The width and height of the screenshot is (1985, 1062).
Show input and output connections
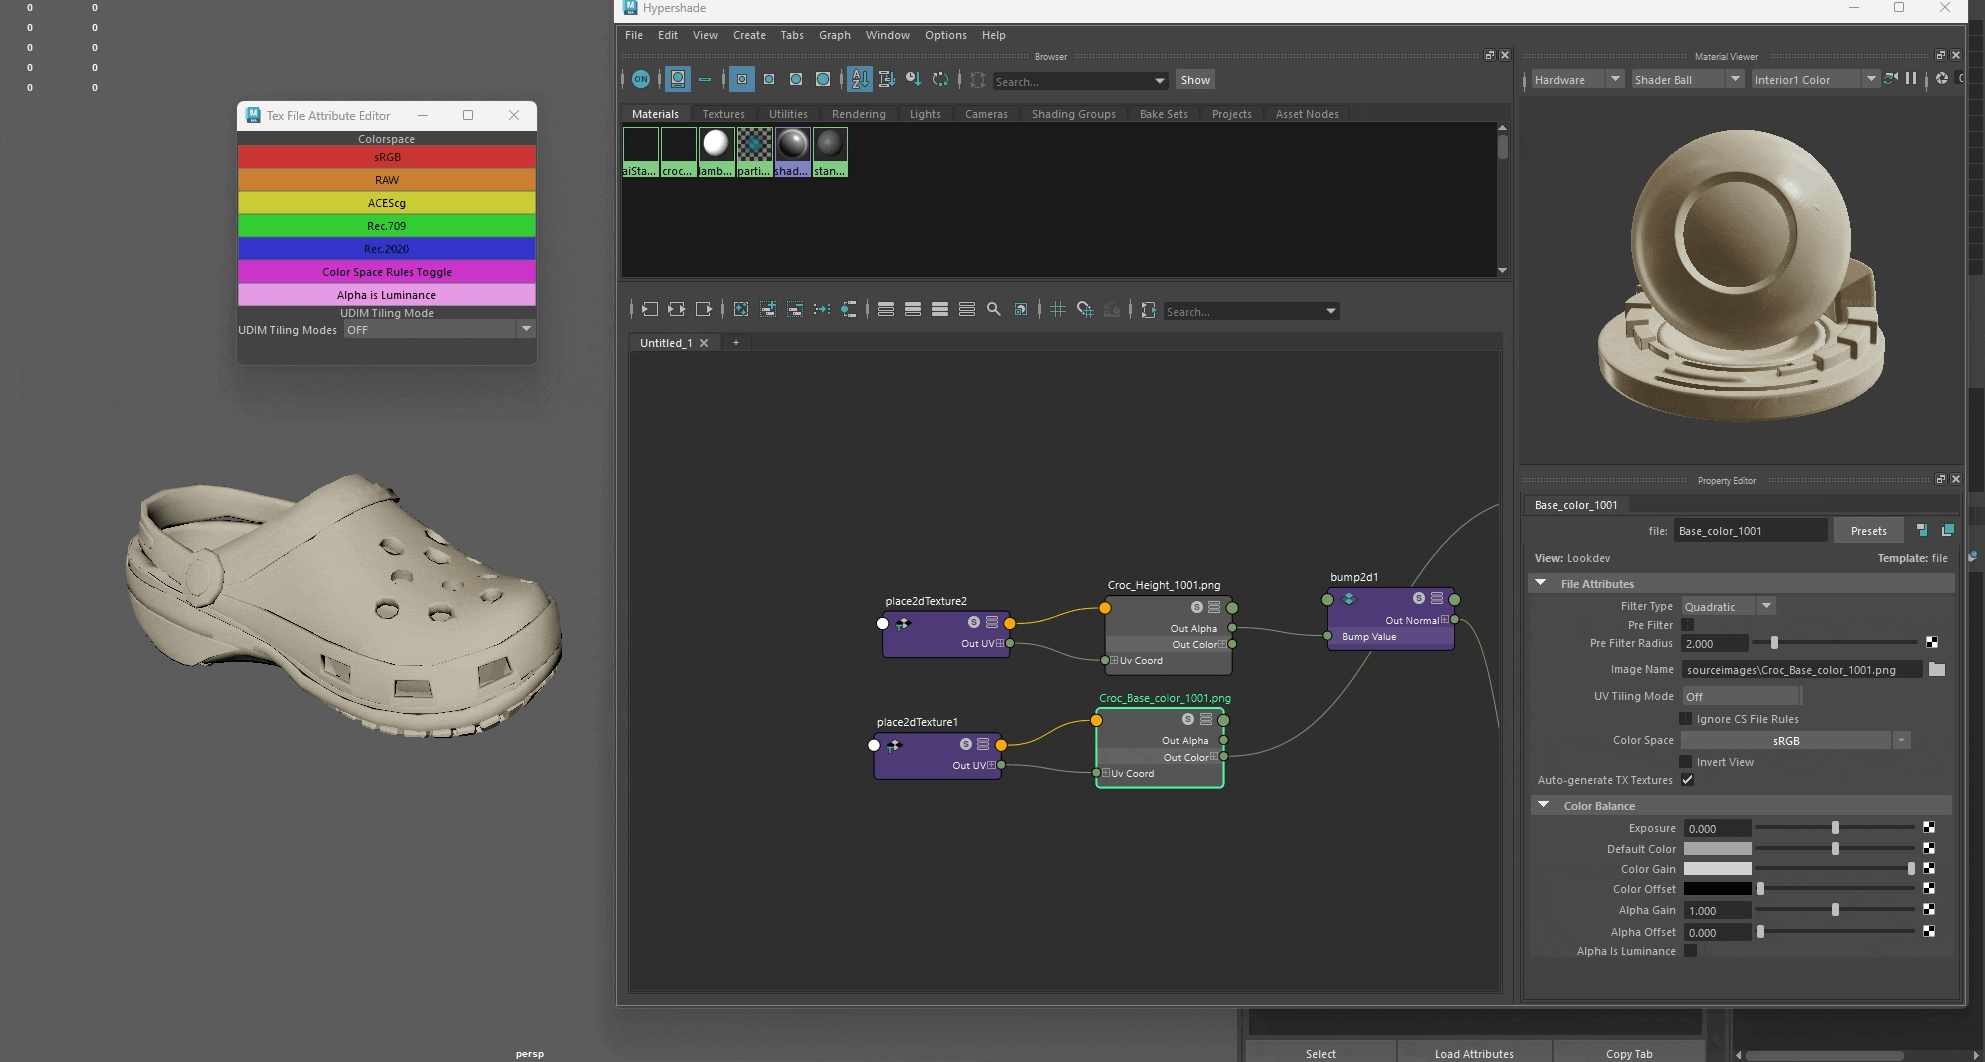coord(677,310)
